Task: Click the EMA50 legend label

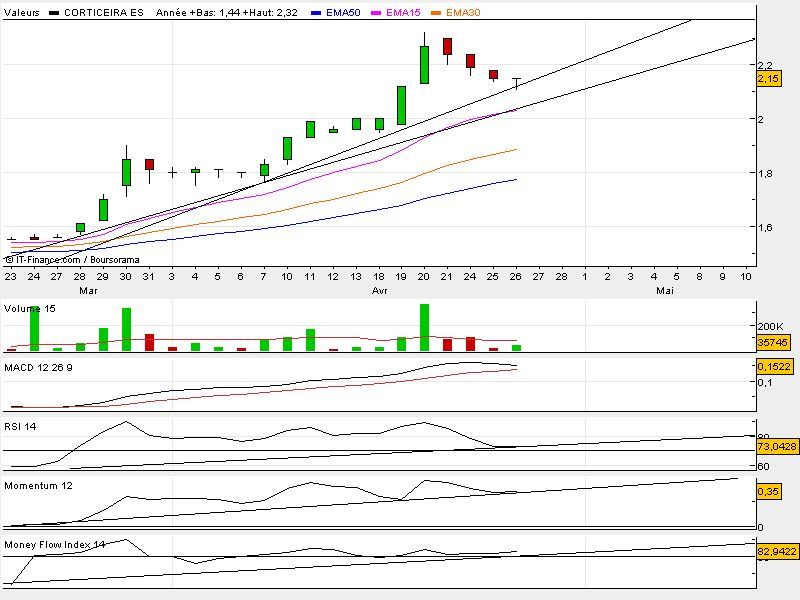Action: click(x=343, y=12)
